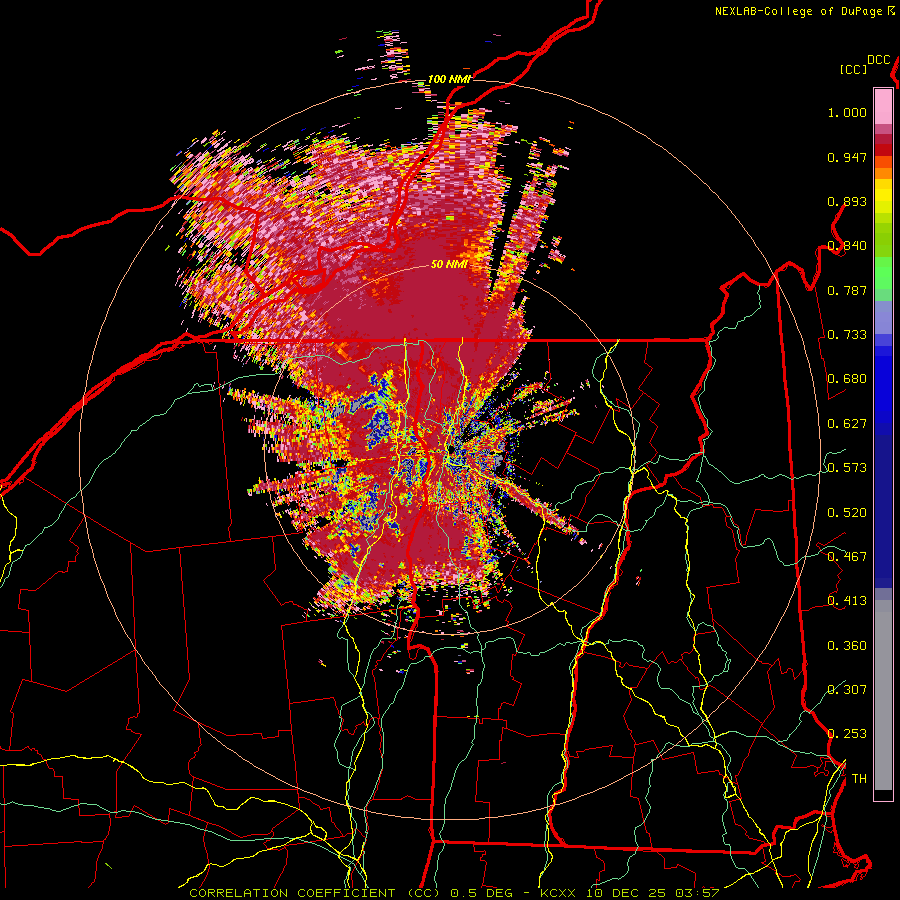Click the NEXLAB-College of DuPage credit text
The image size is (900, 900).
pyautogui.click(x=804, y=11)
